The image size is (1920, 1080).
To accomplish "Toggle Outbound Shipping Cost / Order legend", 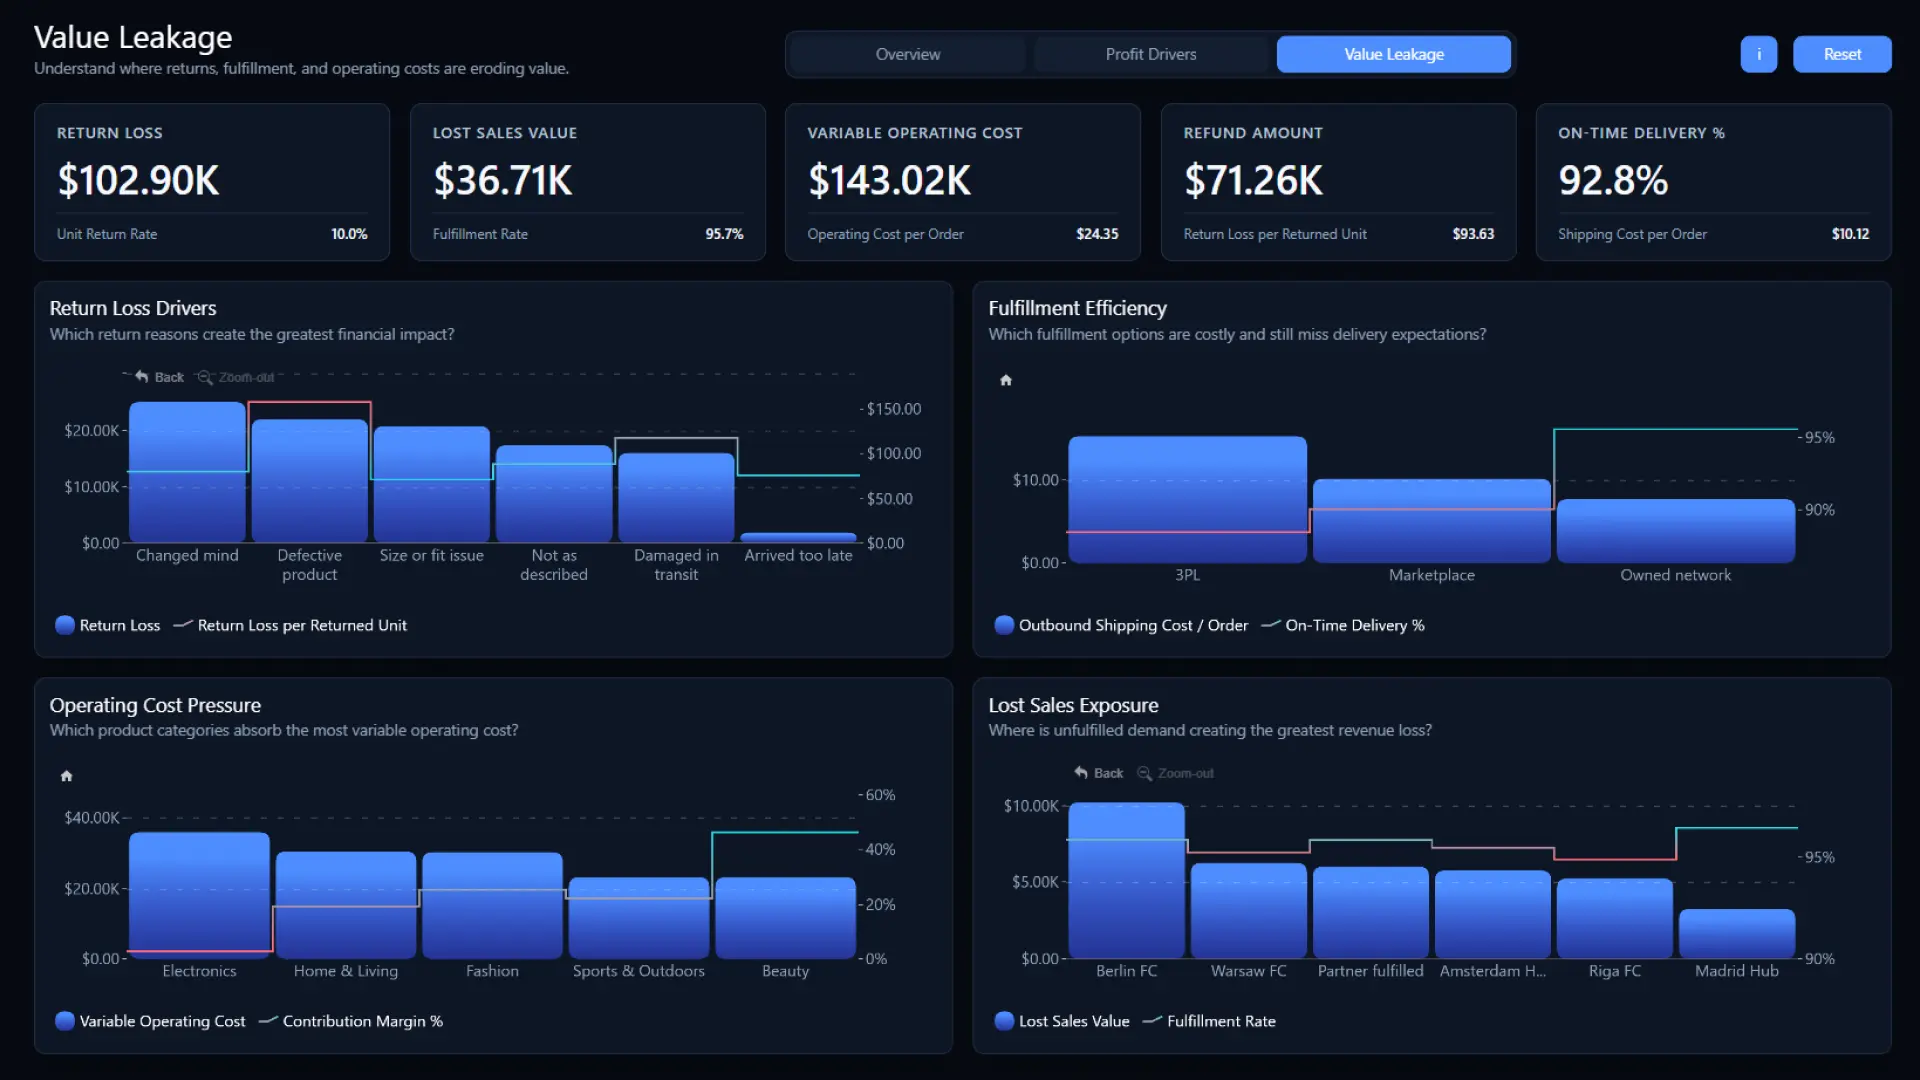I will click(1121, 625).
